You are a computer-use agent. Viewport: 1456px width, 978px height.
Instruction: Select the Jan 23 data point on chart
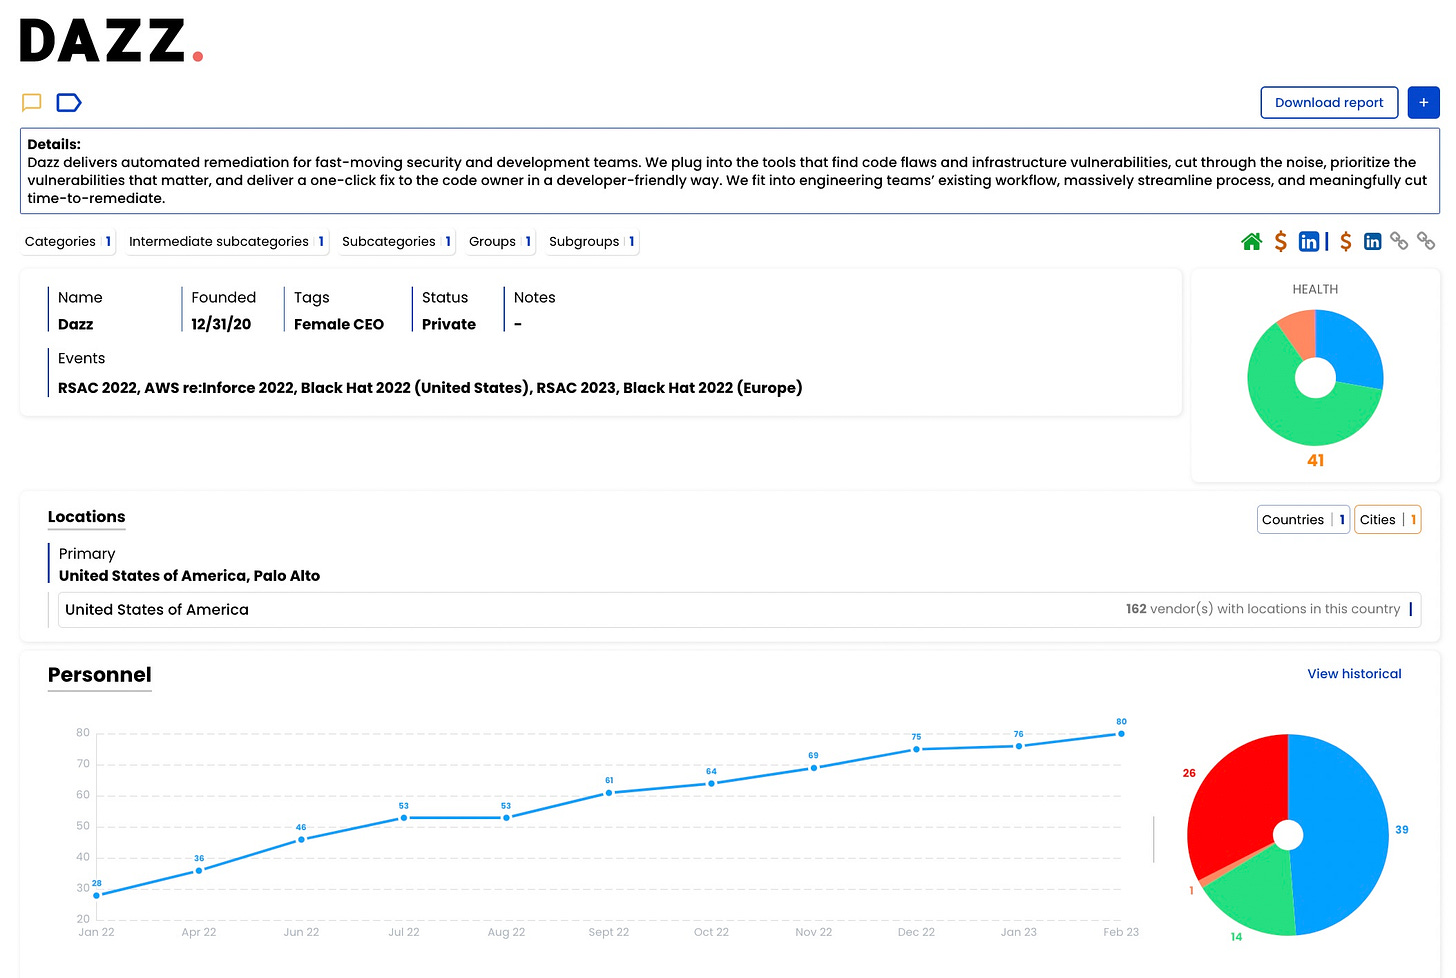click(1019, 746)
